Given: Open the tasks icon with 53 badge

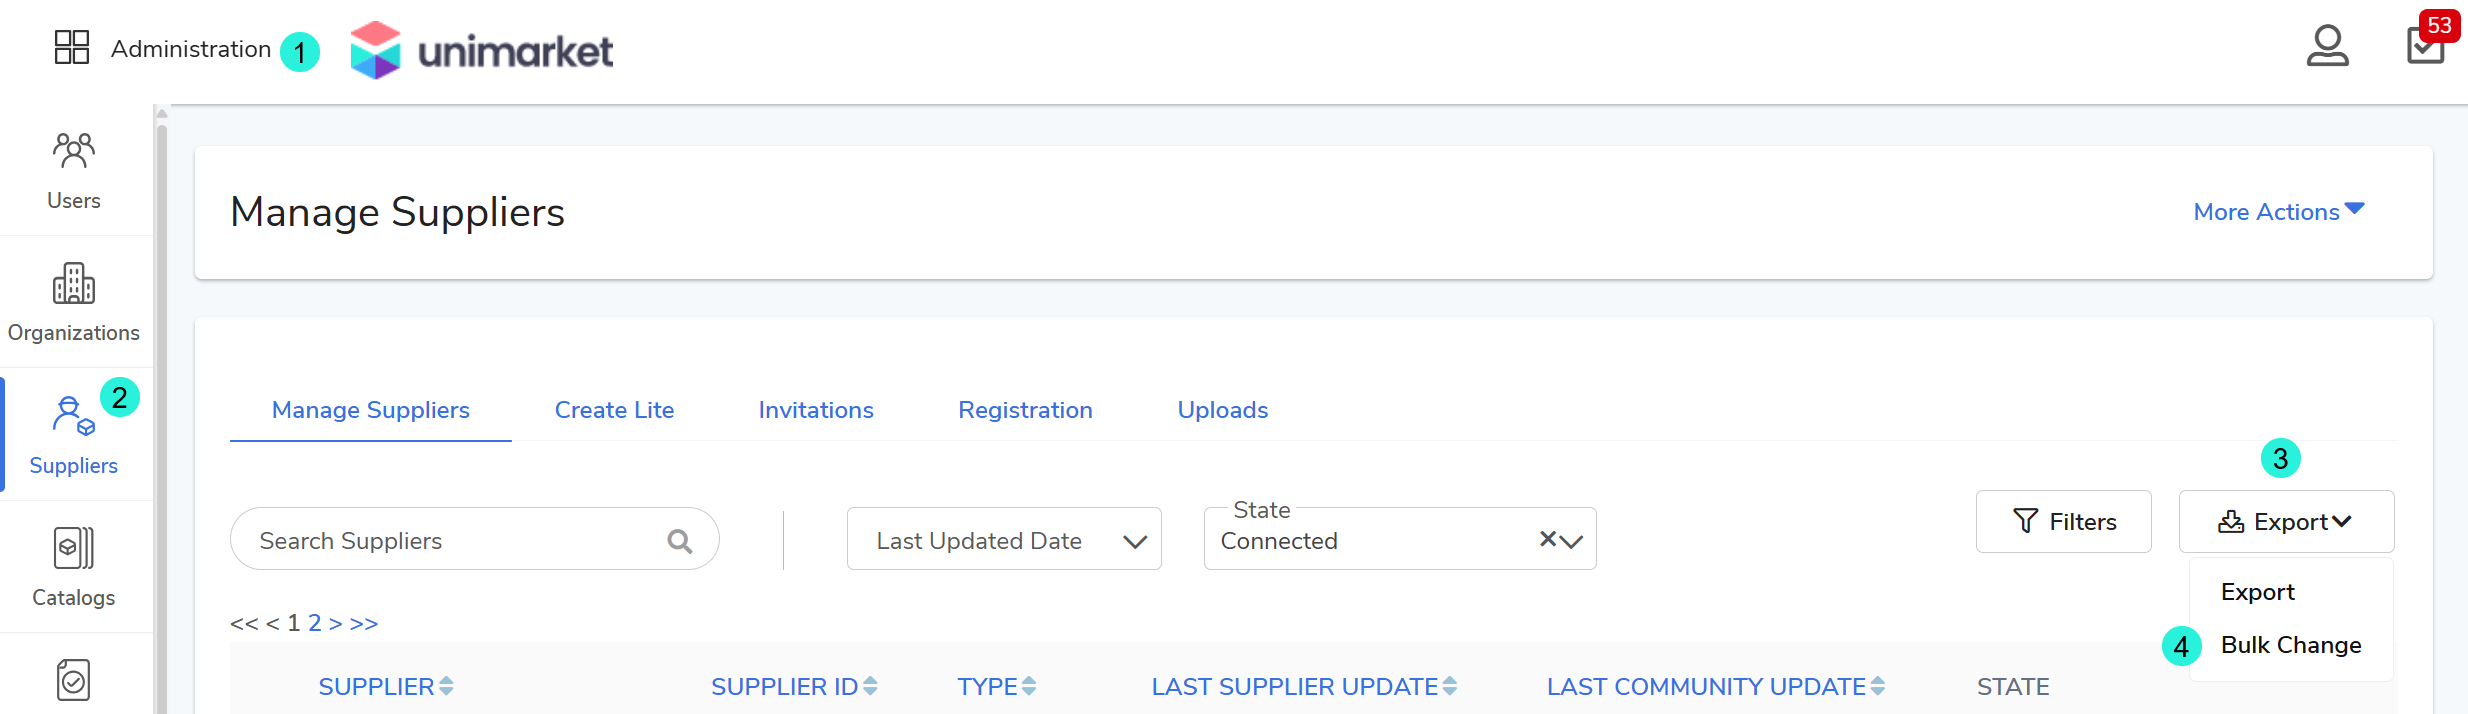Looking at the screenshot, I should tap(2425, 45).
